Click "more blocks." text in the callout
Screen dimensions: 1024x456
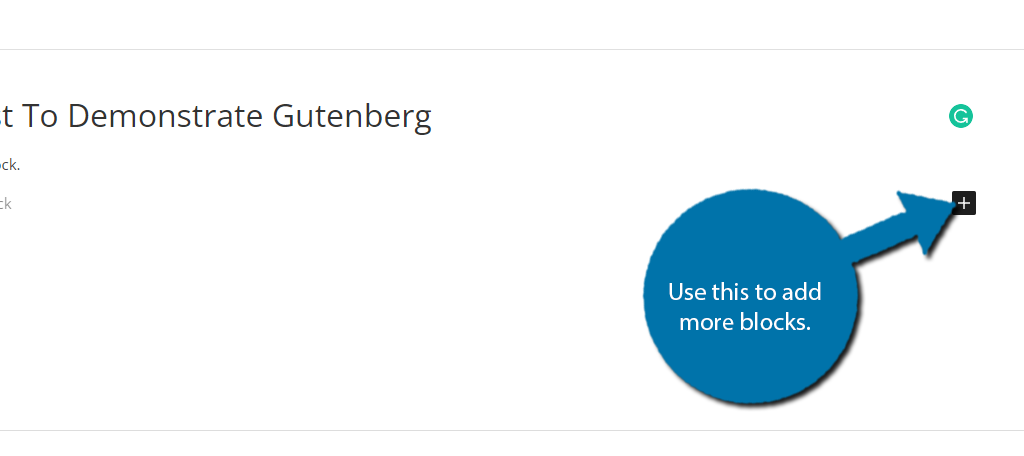click(744, 321)
